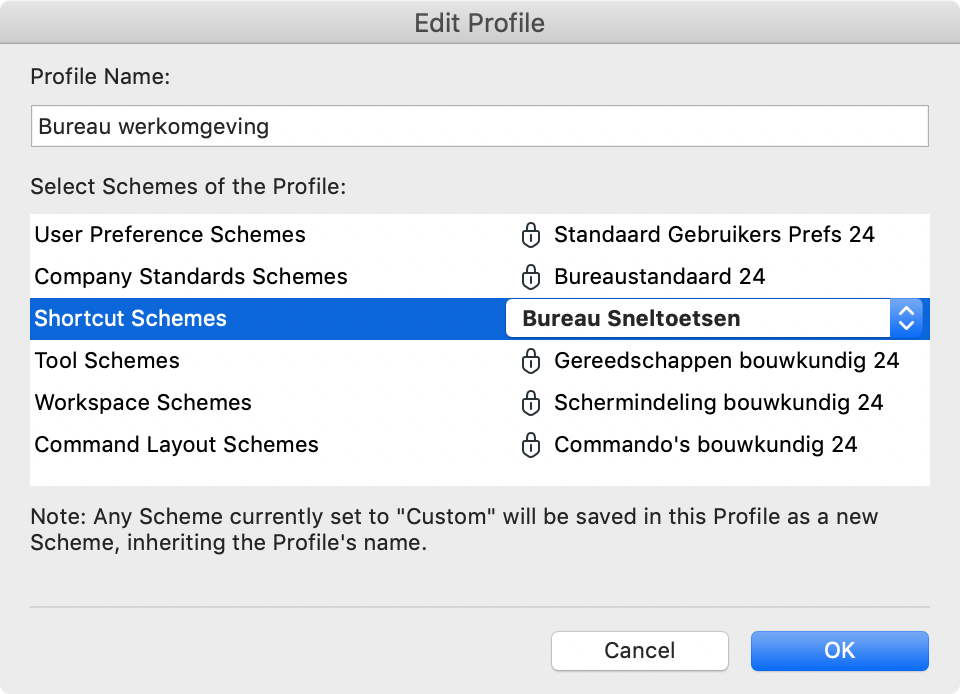The width and height of the screenshot is (960, 694).
Task: Click the Profile Name text field
Action: coord(480,126)
